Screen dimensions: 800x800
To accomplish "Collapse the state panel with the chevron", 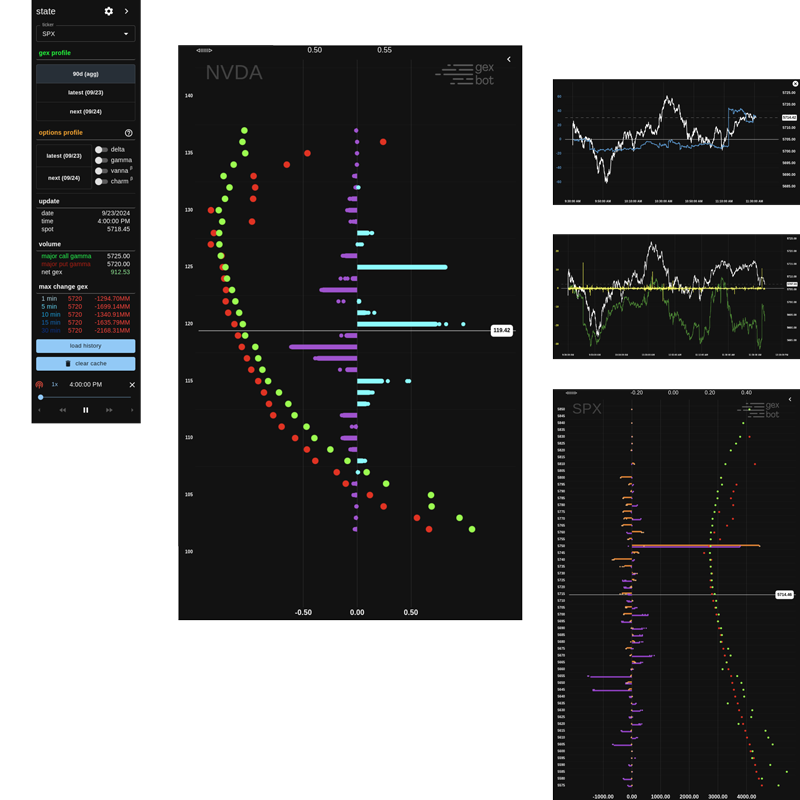I will pyautogui.click(x=127, y=11).
